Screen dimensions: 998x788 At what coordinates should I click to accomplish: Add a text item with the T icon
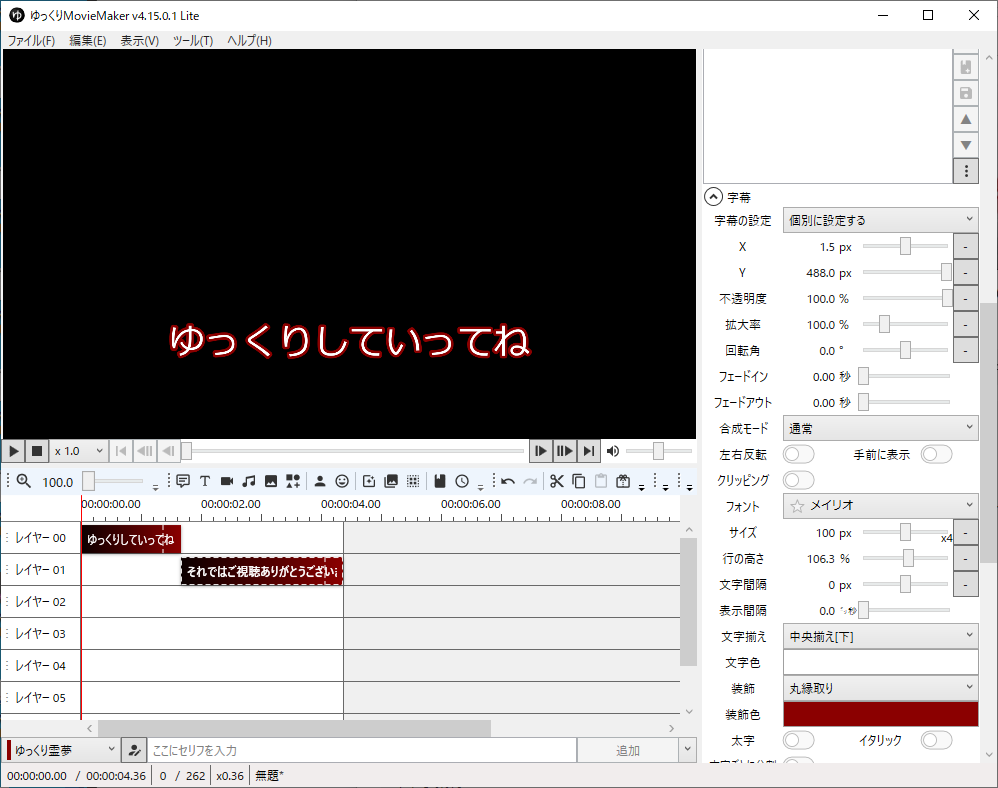205,481
